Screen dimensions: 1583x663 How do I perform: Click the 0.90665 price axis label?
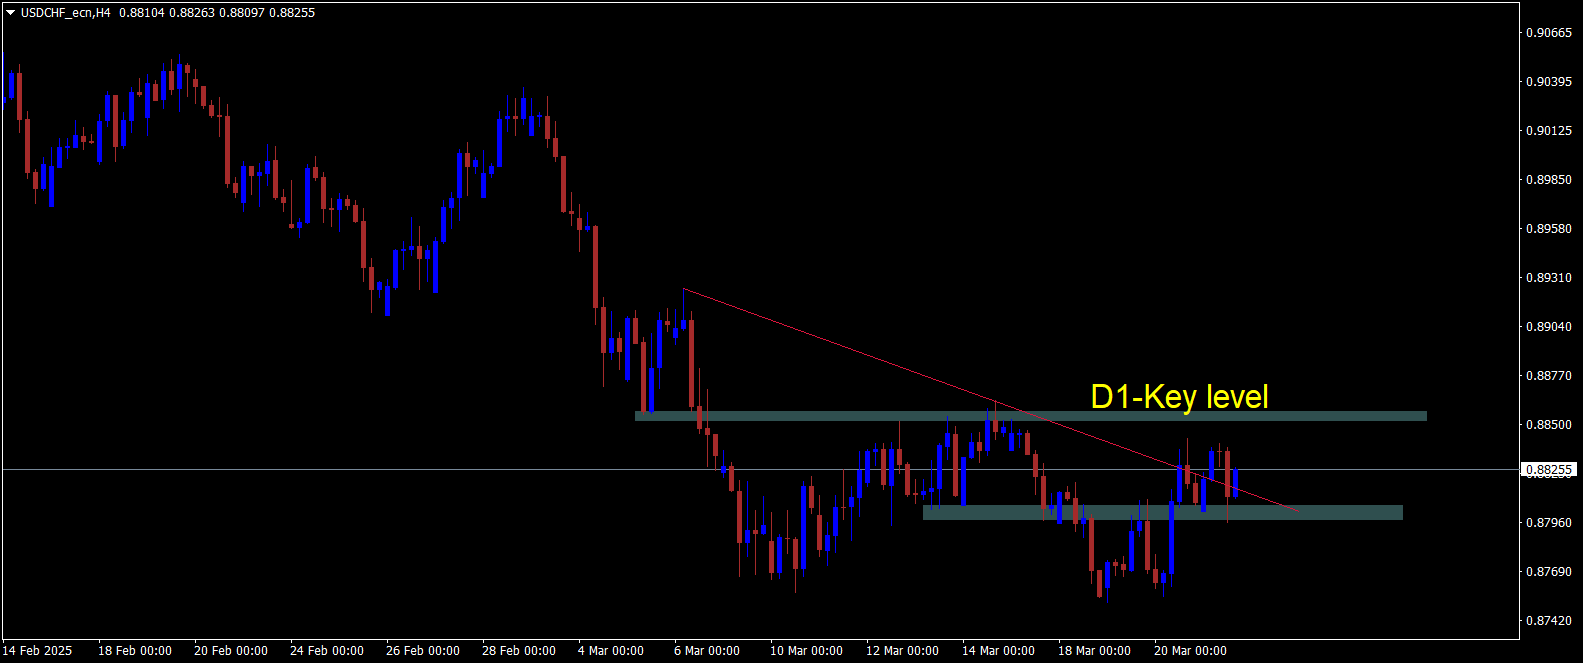[1548, 33]
